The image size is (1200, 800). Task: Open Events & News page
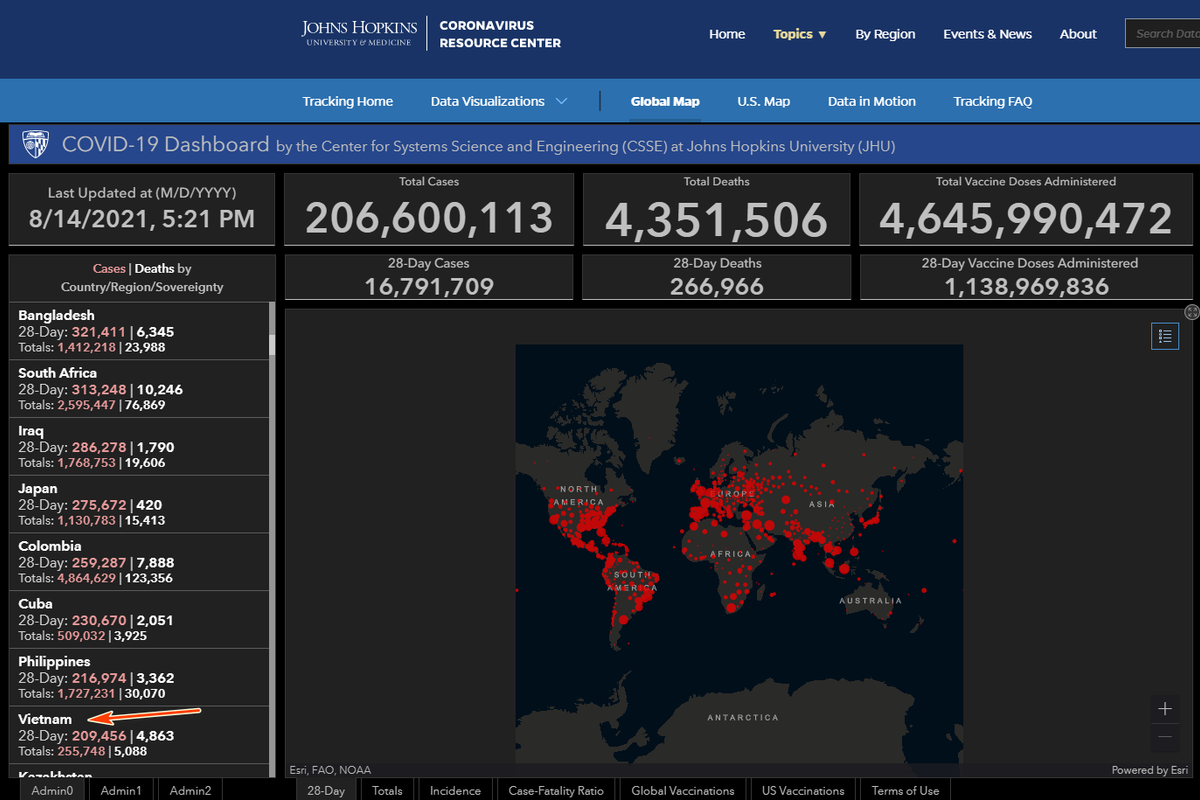[x=987, y=34]
